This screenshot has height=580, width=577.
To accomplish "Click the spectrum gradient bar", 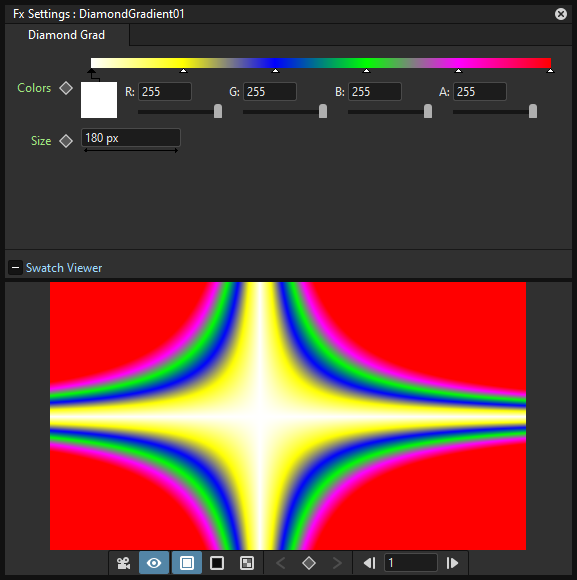I will coord(321,63).
